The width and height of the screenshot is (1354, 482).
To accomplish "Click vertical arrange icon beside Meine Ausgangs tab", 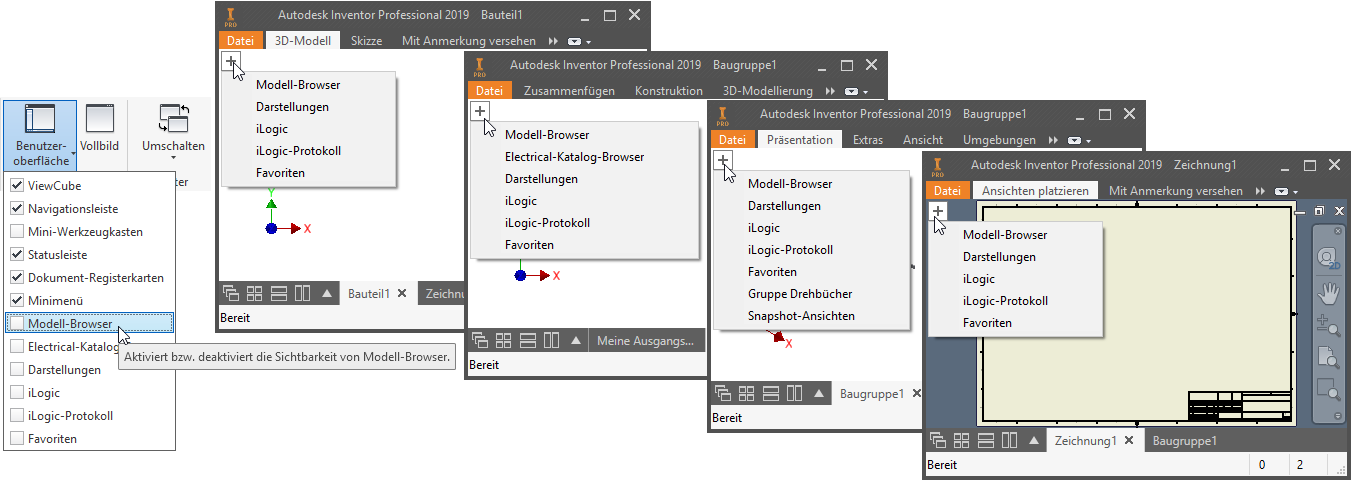I will pyautogui.click(x=550, y=341).
